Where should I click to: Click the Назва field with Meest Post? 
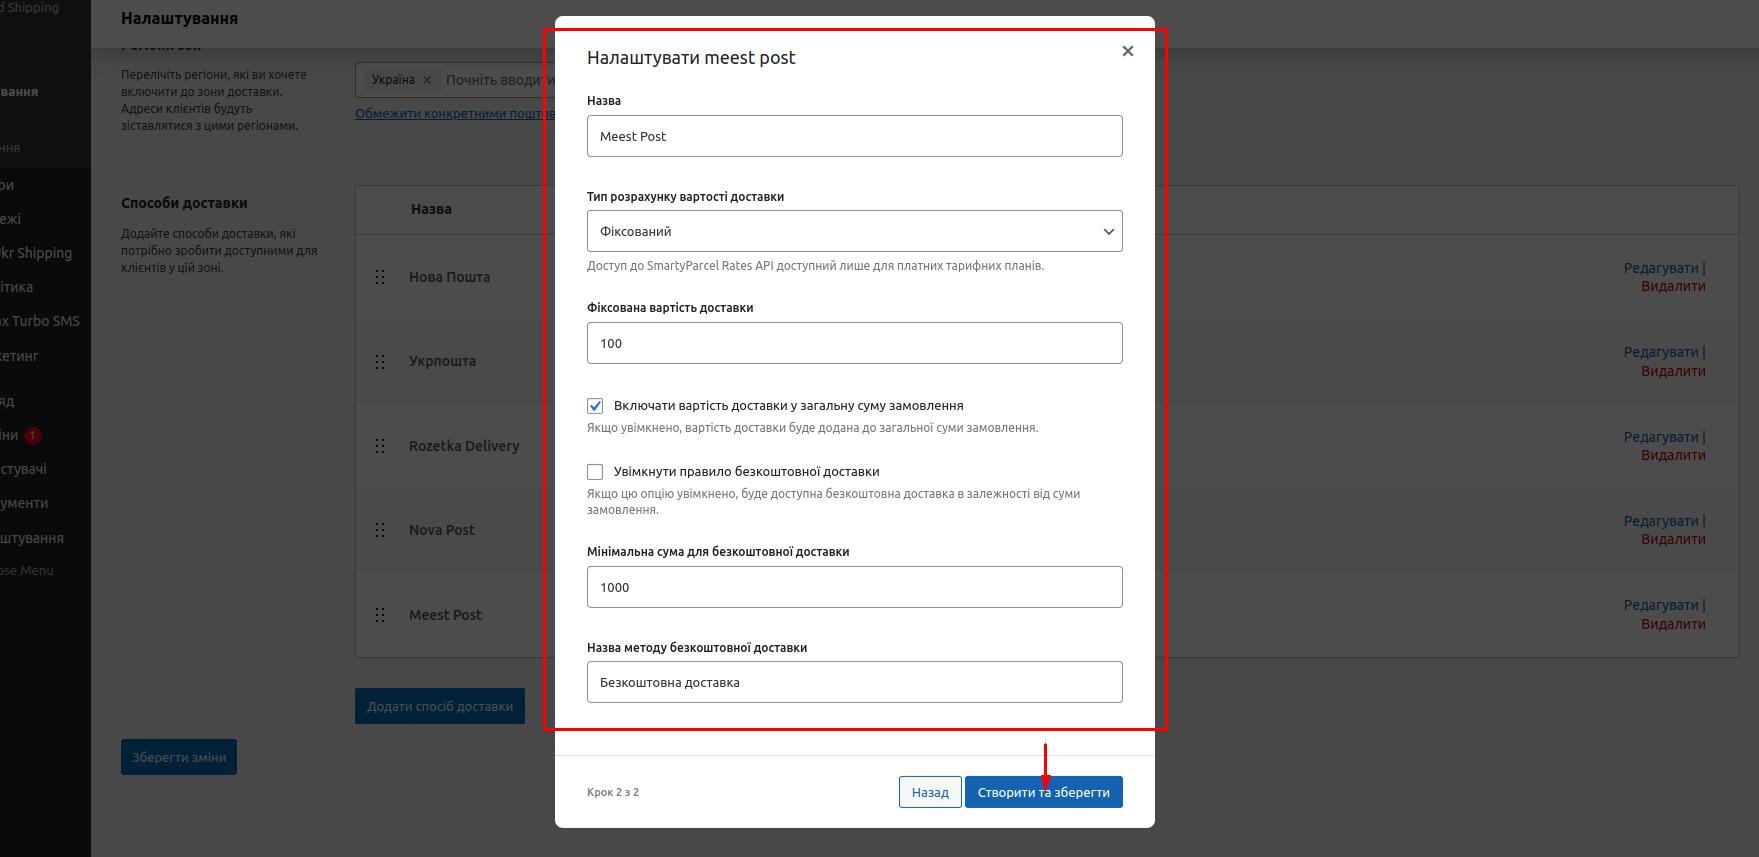[854, 136]
